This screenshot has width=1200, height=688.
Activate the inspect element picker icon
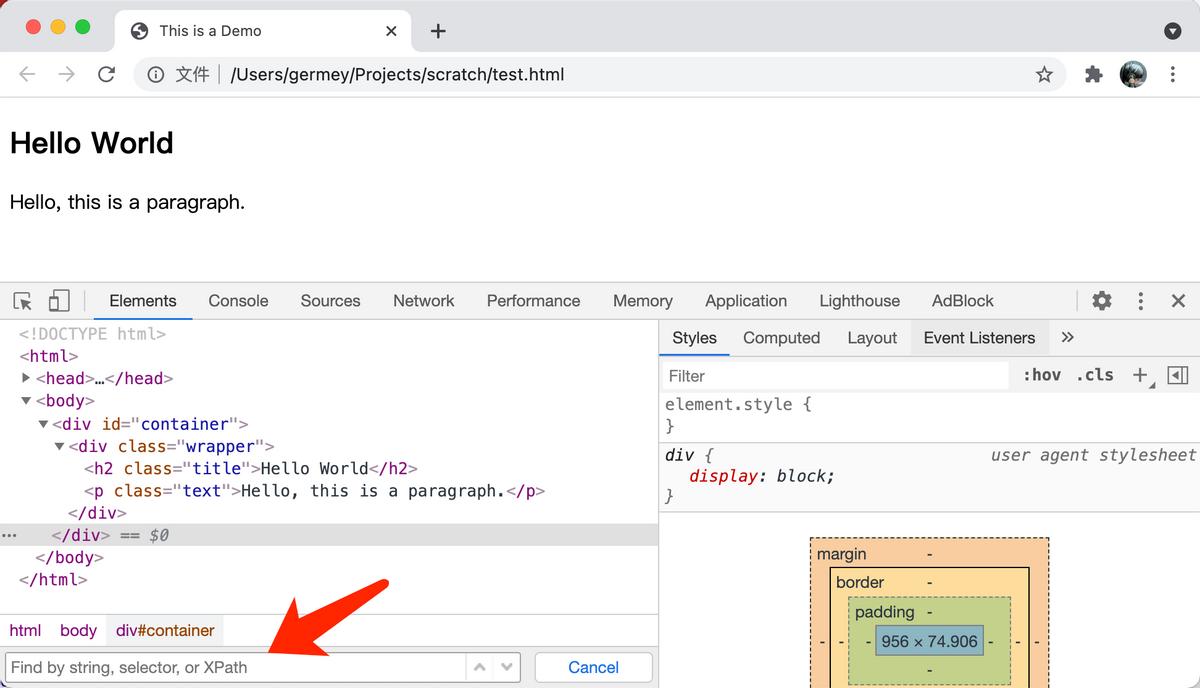(23, 301)
